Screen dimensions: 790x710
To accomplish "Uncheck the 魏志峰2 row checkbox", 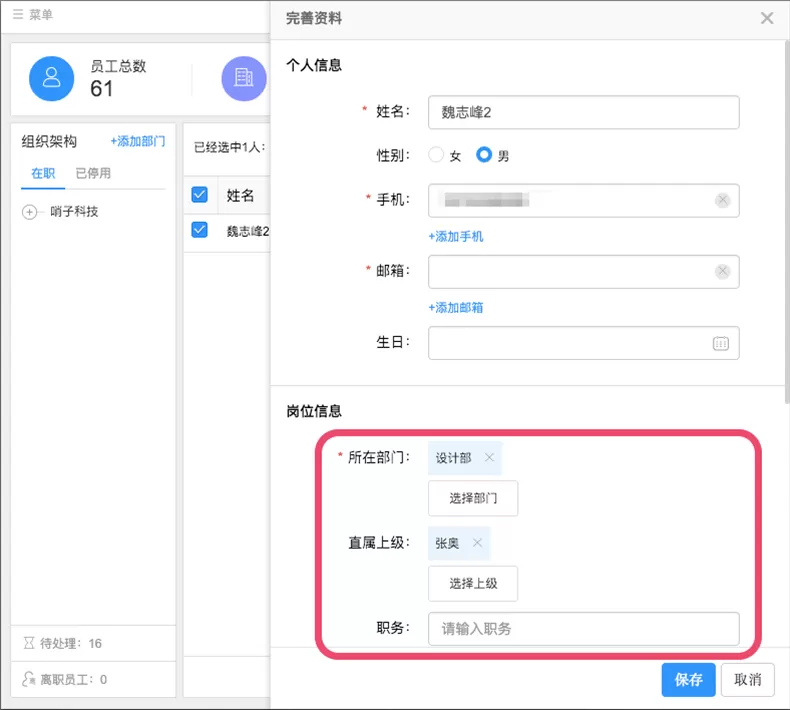I will pos(200,230).
